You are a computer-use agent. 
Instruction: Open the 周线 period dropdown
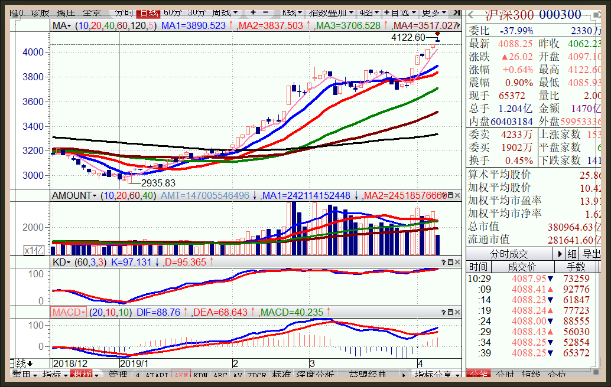[224, 13]
